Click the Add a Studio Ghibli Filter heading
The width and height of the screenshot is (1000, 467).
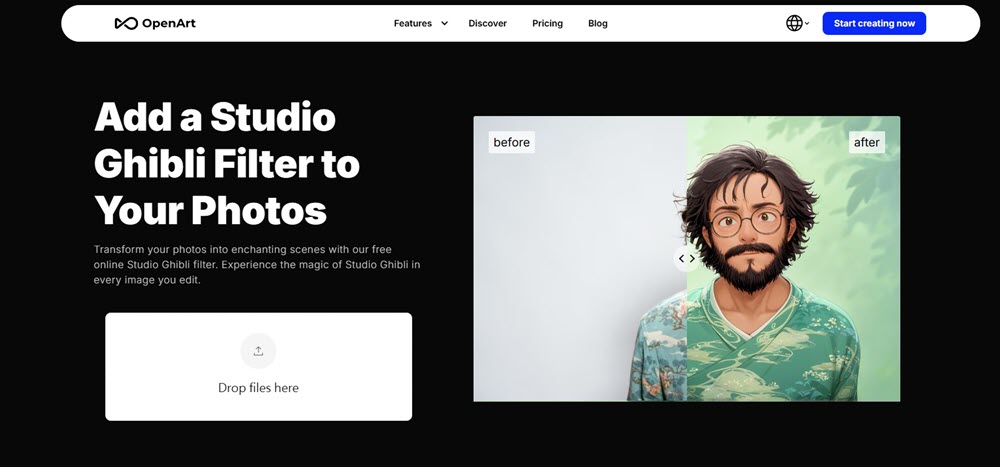pos(227,164)
